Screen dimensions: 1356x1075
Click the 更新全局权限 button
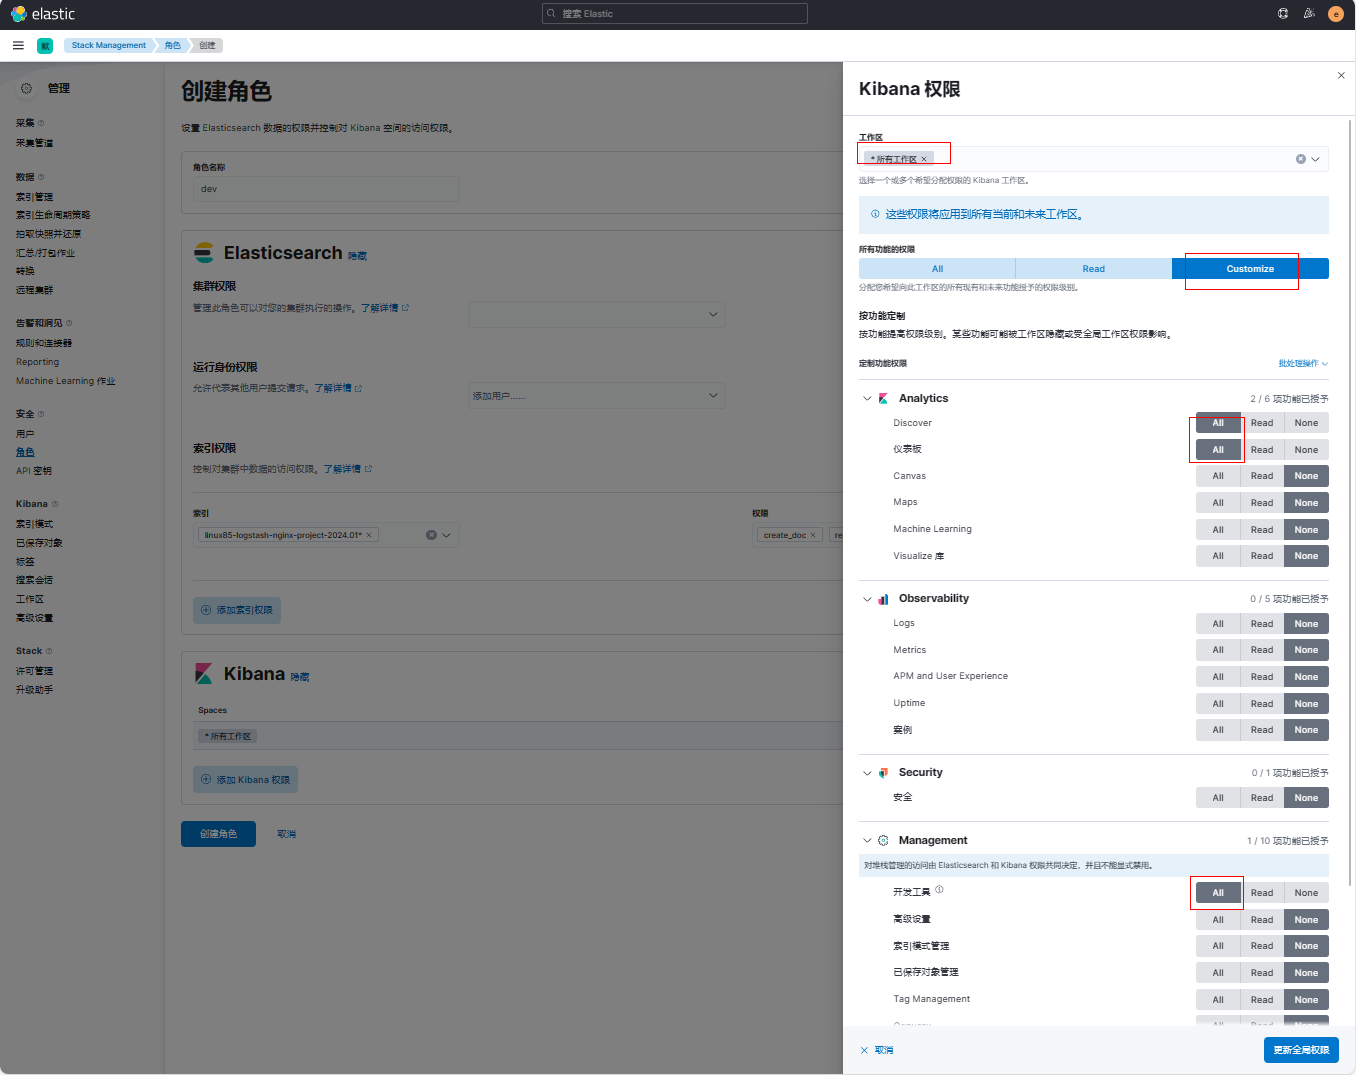(1300, 1050)
